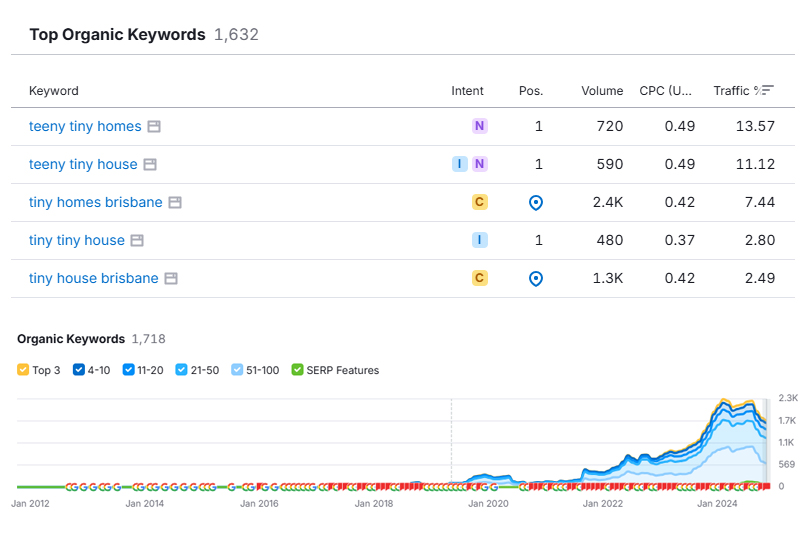Click SERP icon beside teeny tiny house
This screenshot has width=810, height=540.
tap(150, 165)
